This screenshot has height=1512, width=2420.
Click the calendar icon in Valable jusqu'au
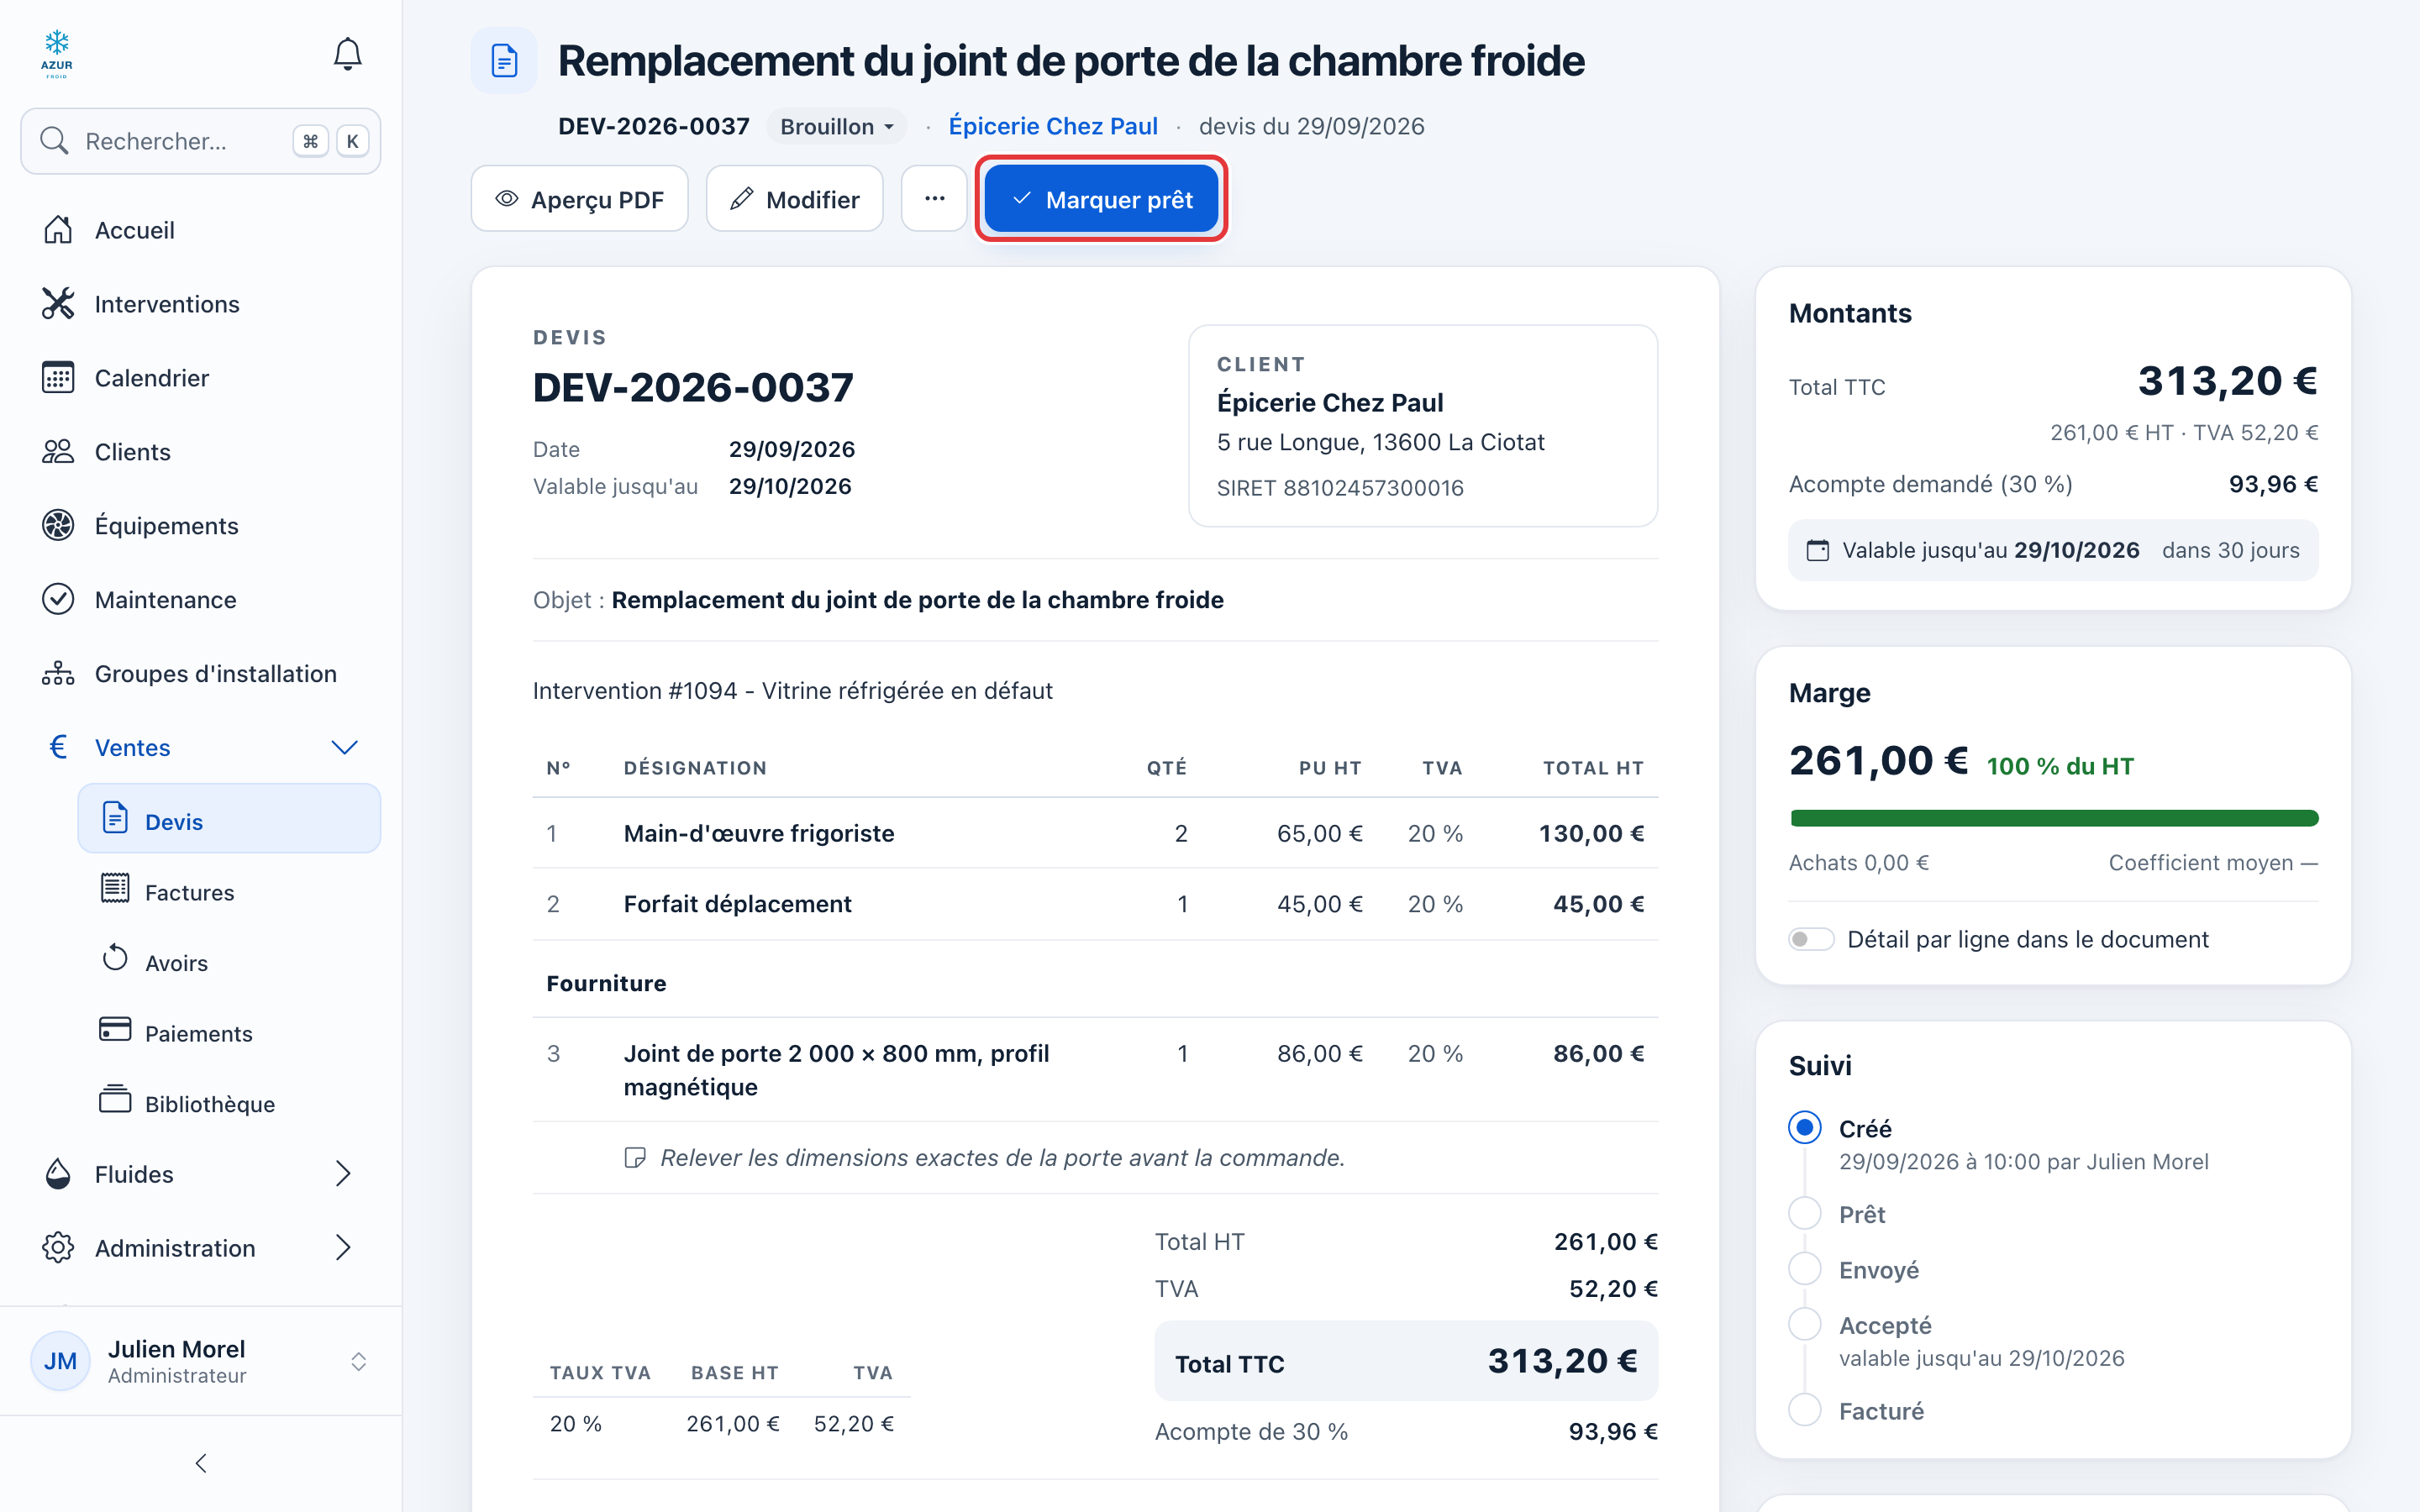1818,551
